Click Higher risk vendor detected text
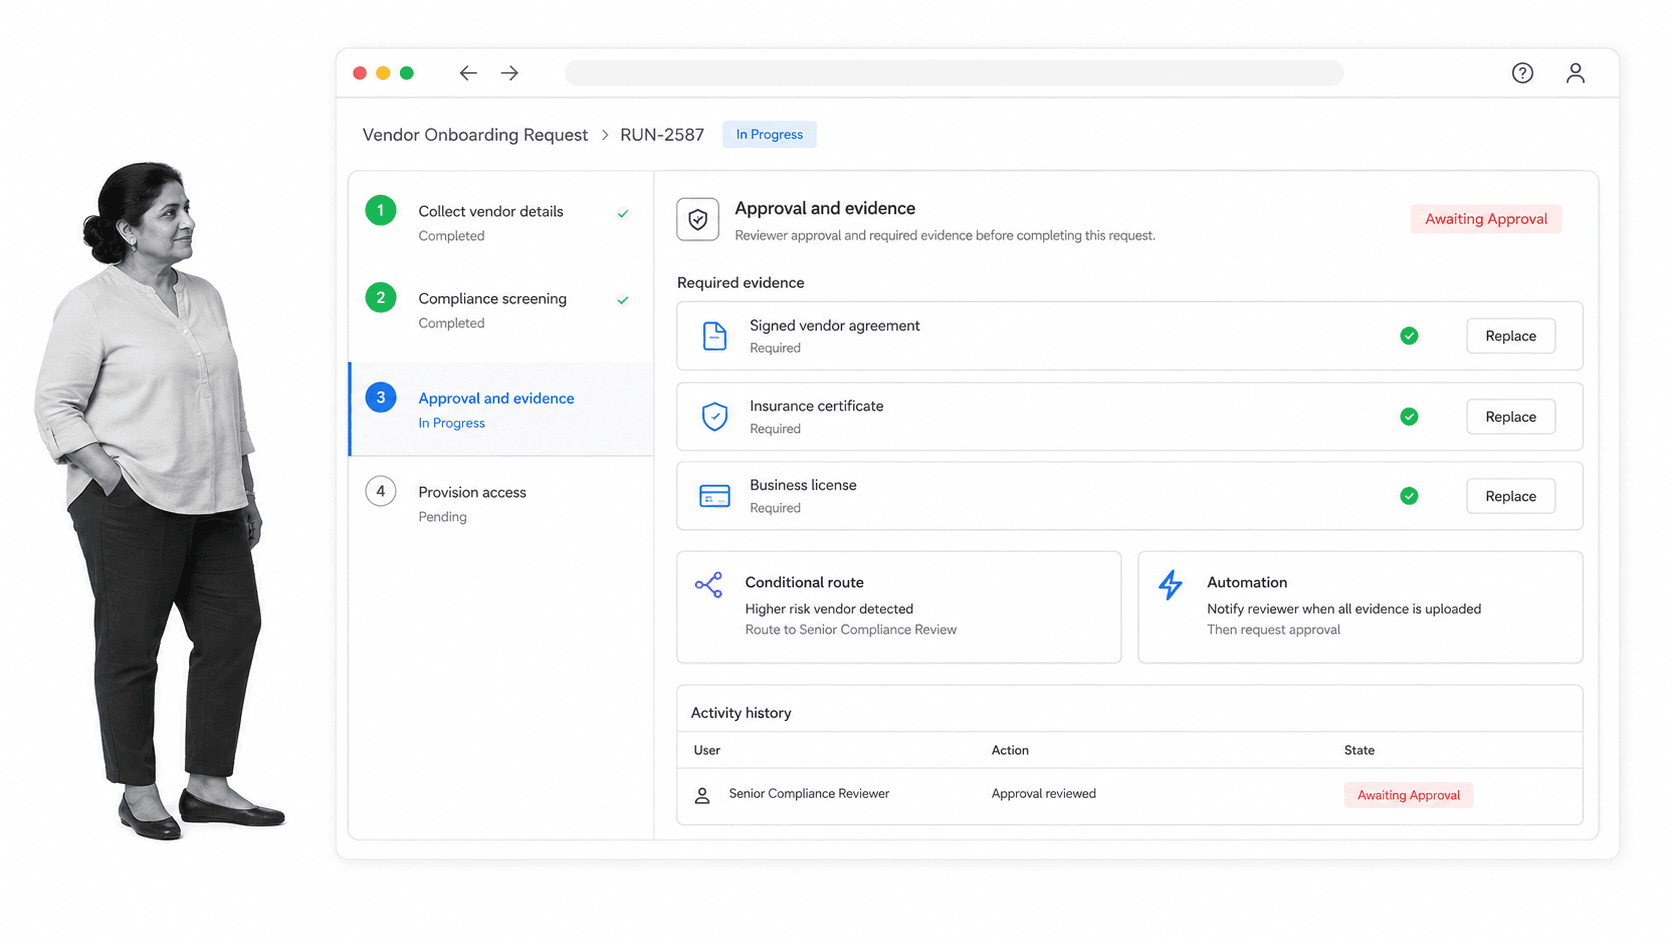This screenshot has width=1672, height=941. pyautogui.click(x=829, y=609)
